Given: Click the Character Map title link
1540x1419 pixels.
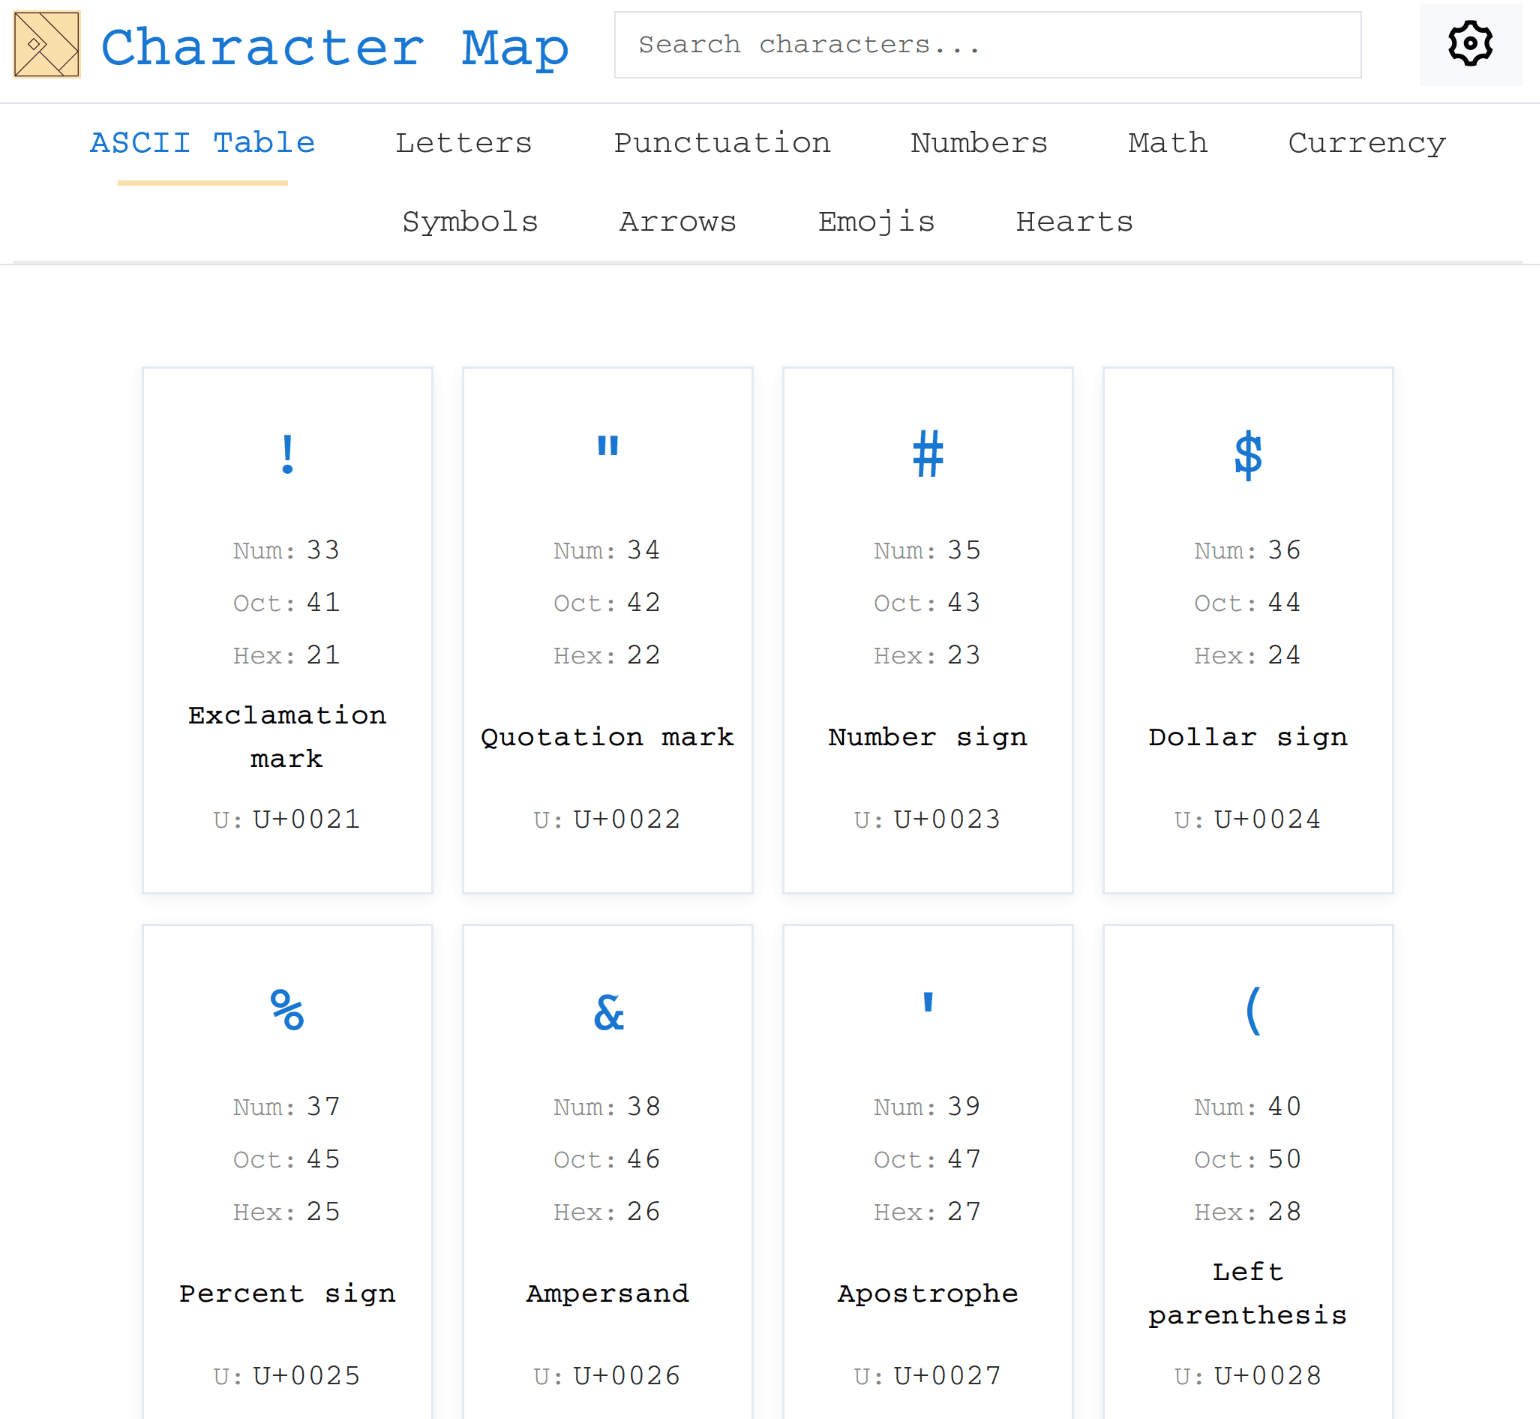Looking at the screenshot, I should [335, 47].
